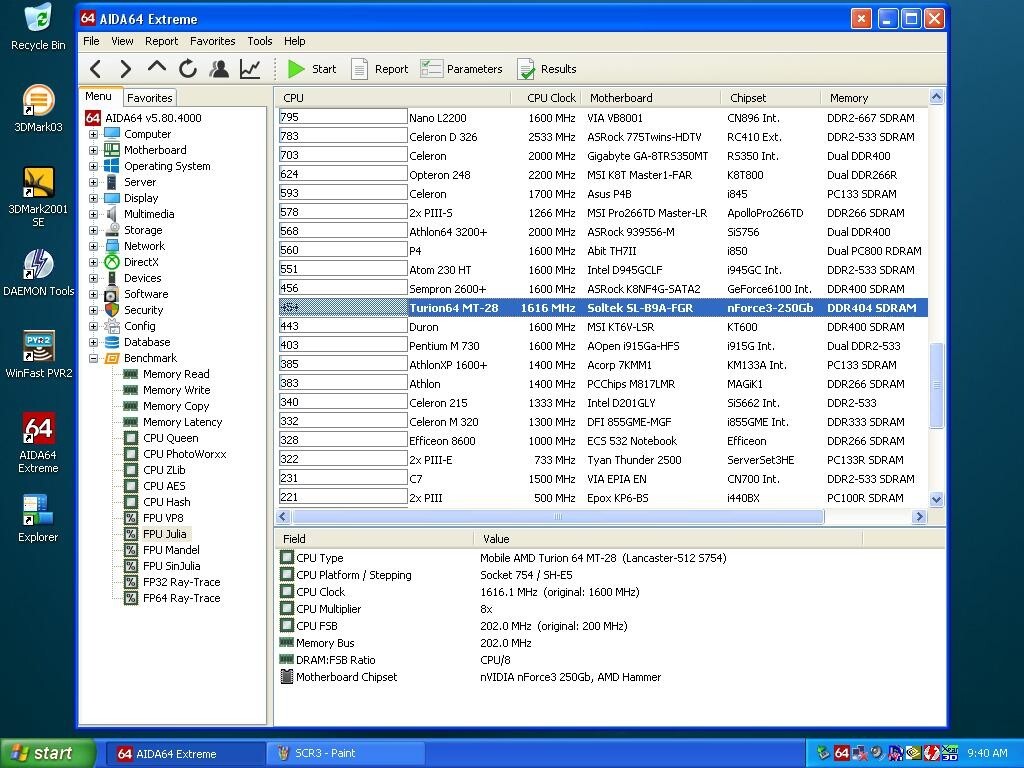Expand the Computer tree node

click(93, 134)
